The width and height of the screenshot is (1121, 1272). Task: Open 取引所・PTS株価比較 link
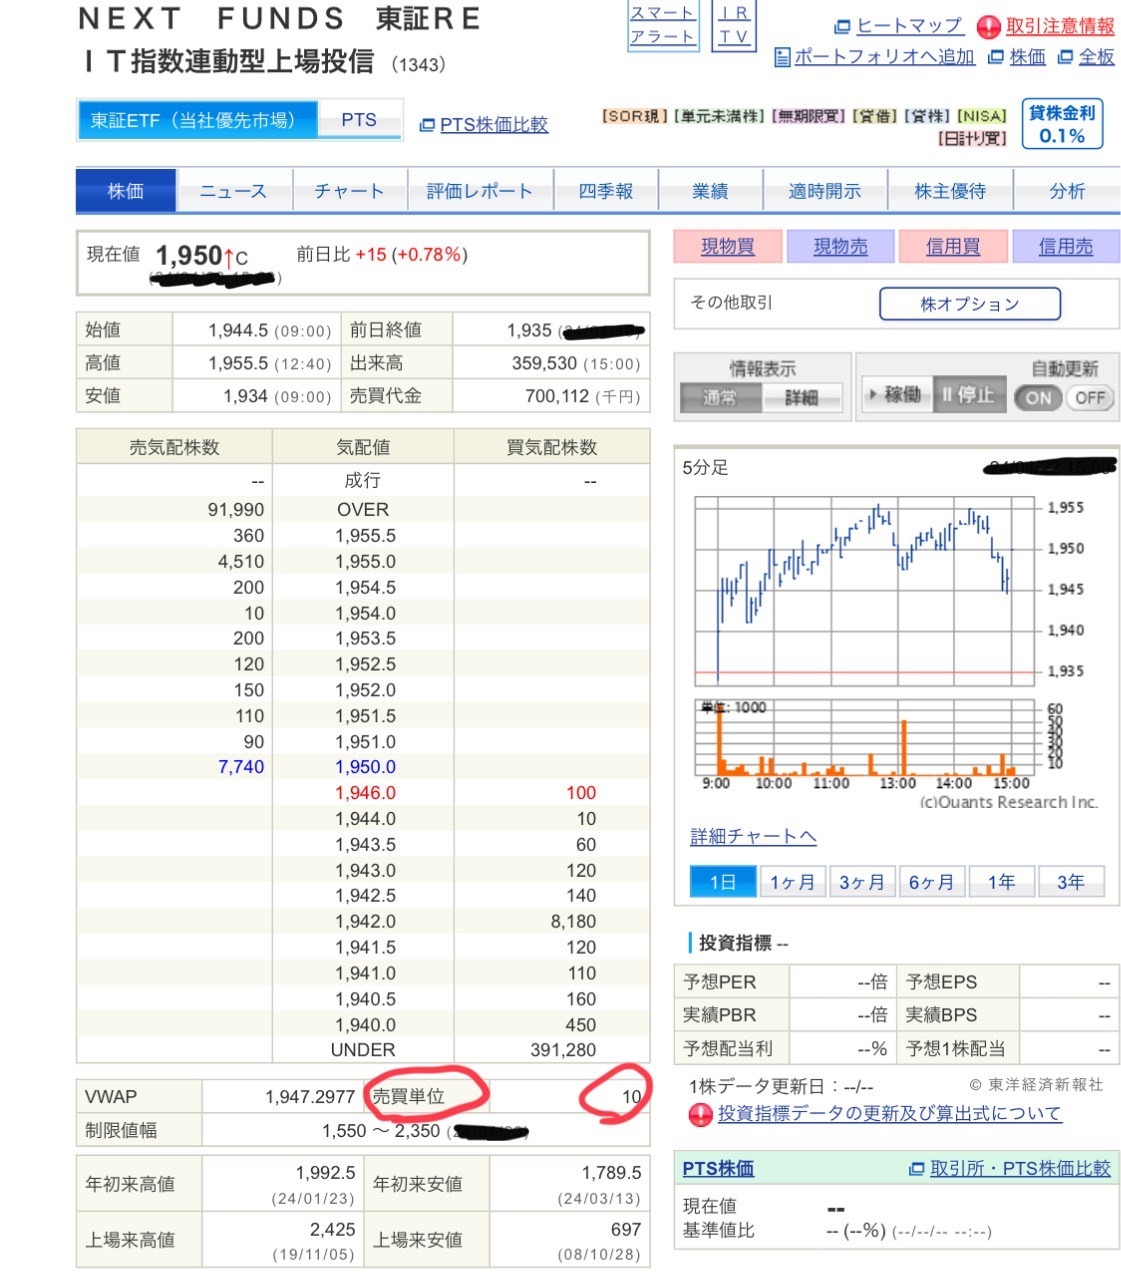[1020, 1168]
